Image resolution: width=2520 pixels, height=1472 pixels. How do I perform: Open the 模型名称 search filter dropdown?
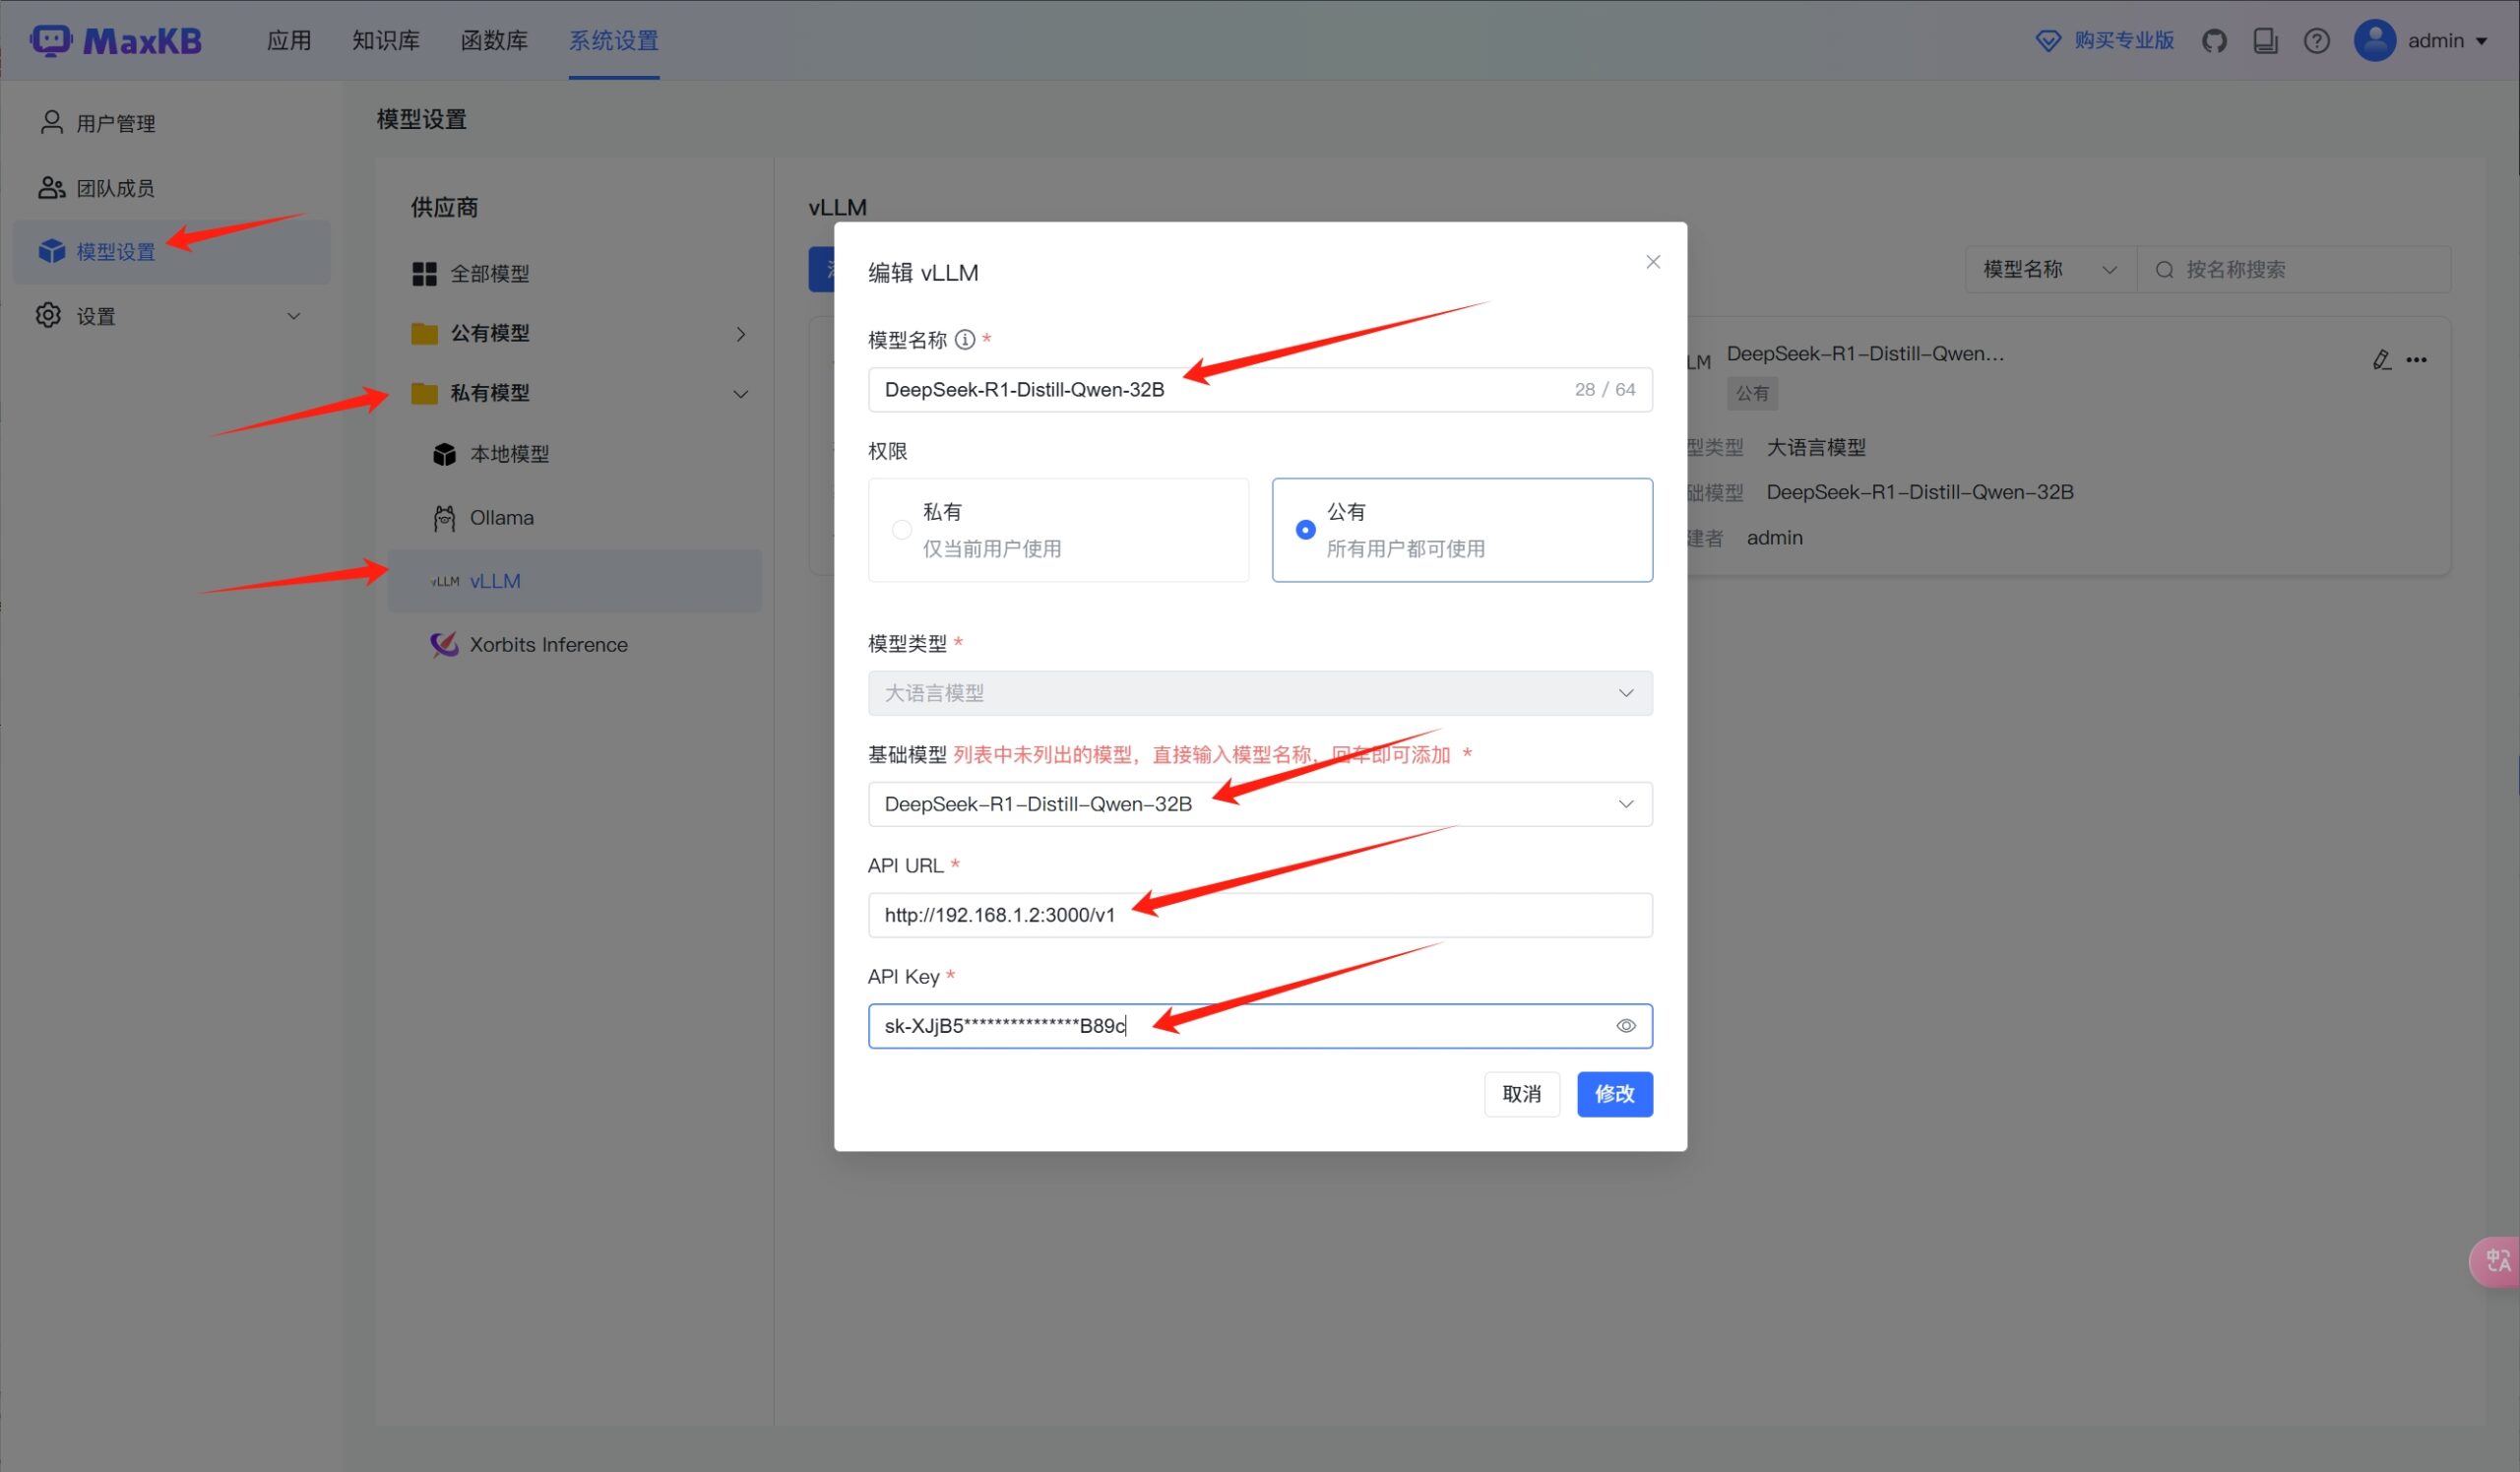point(2050,270)
